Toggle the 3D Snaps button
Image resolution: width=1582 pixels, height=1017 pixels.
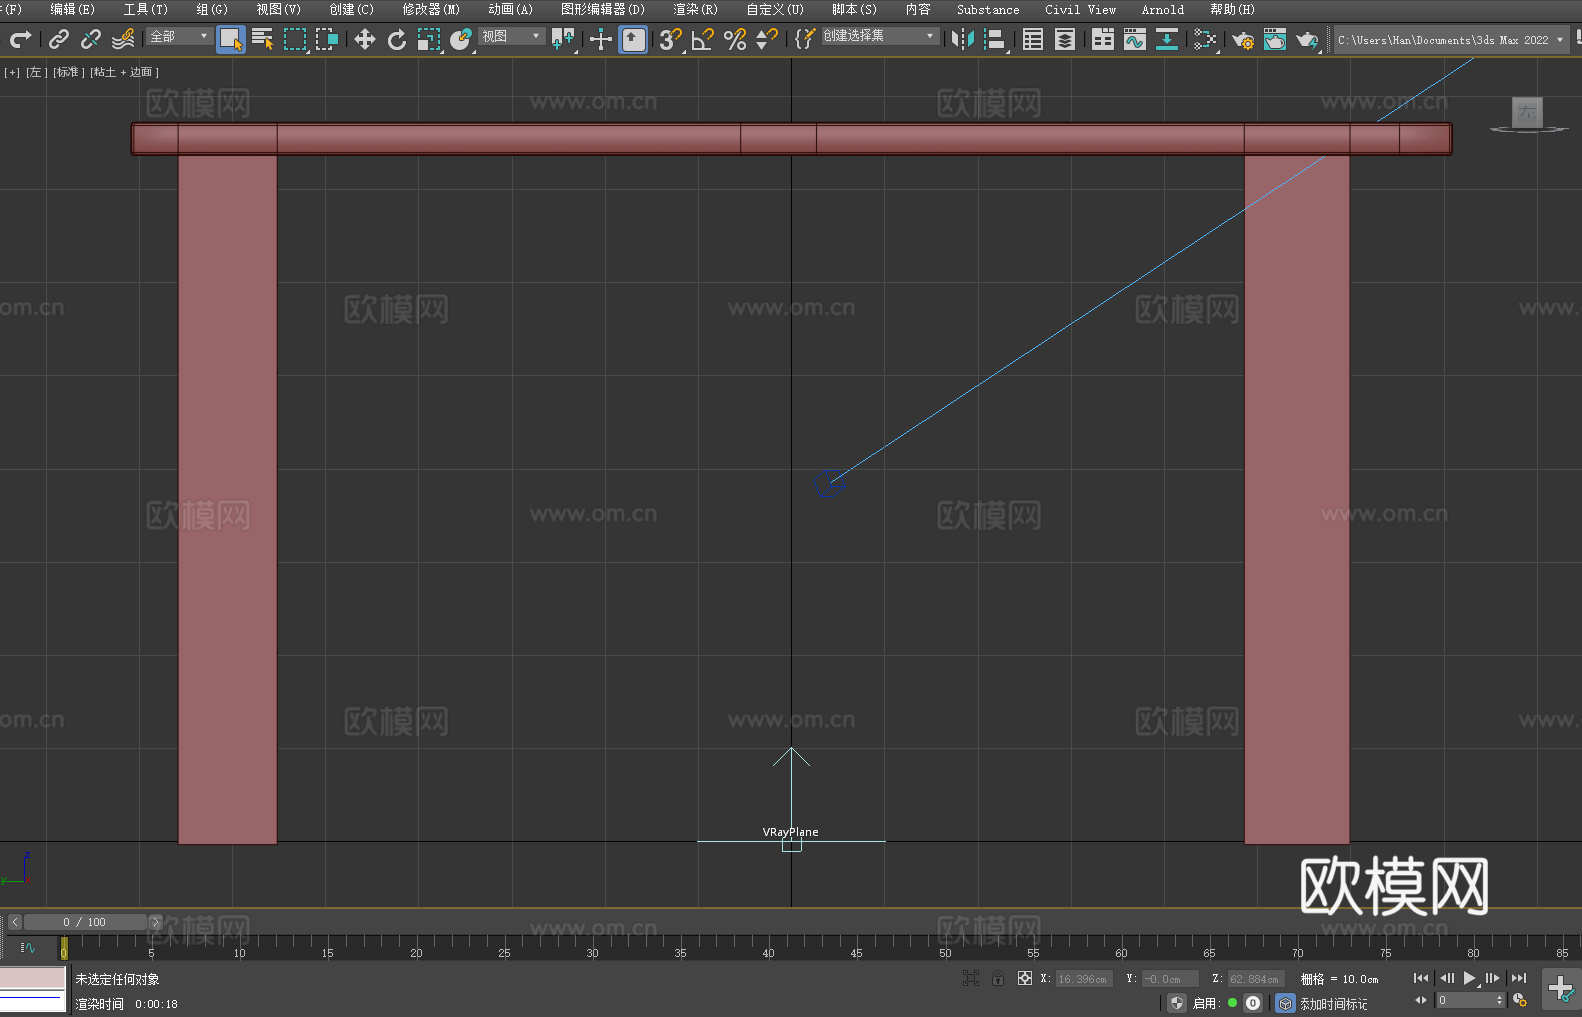click(x=670, y=39)
